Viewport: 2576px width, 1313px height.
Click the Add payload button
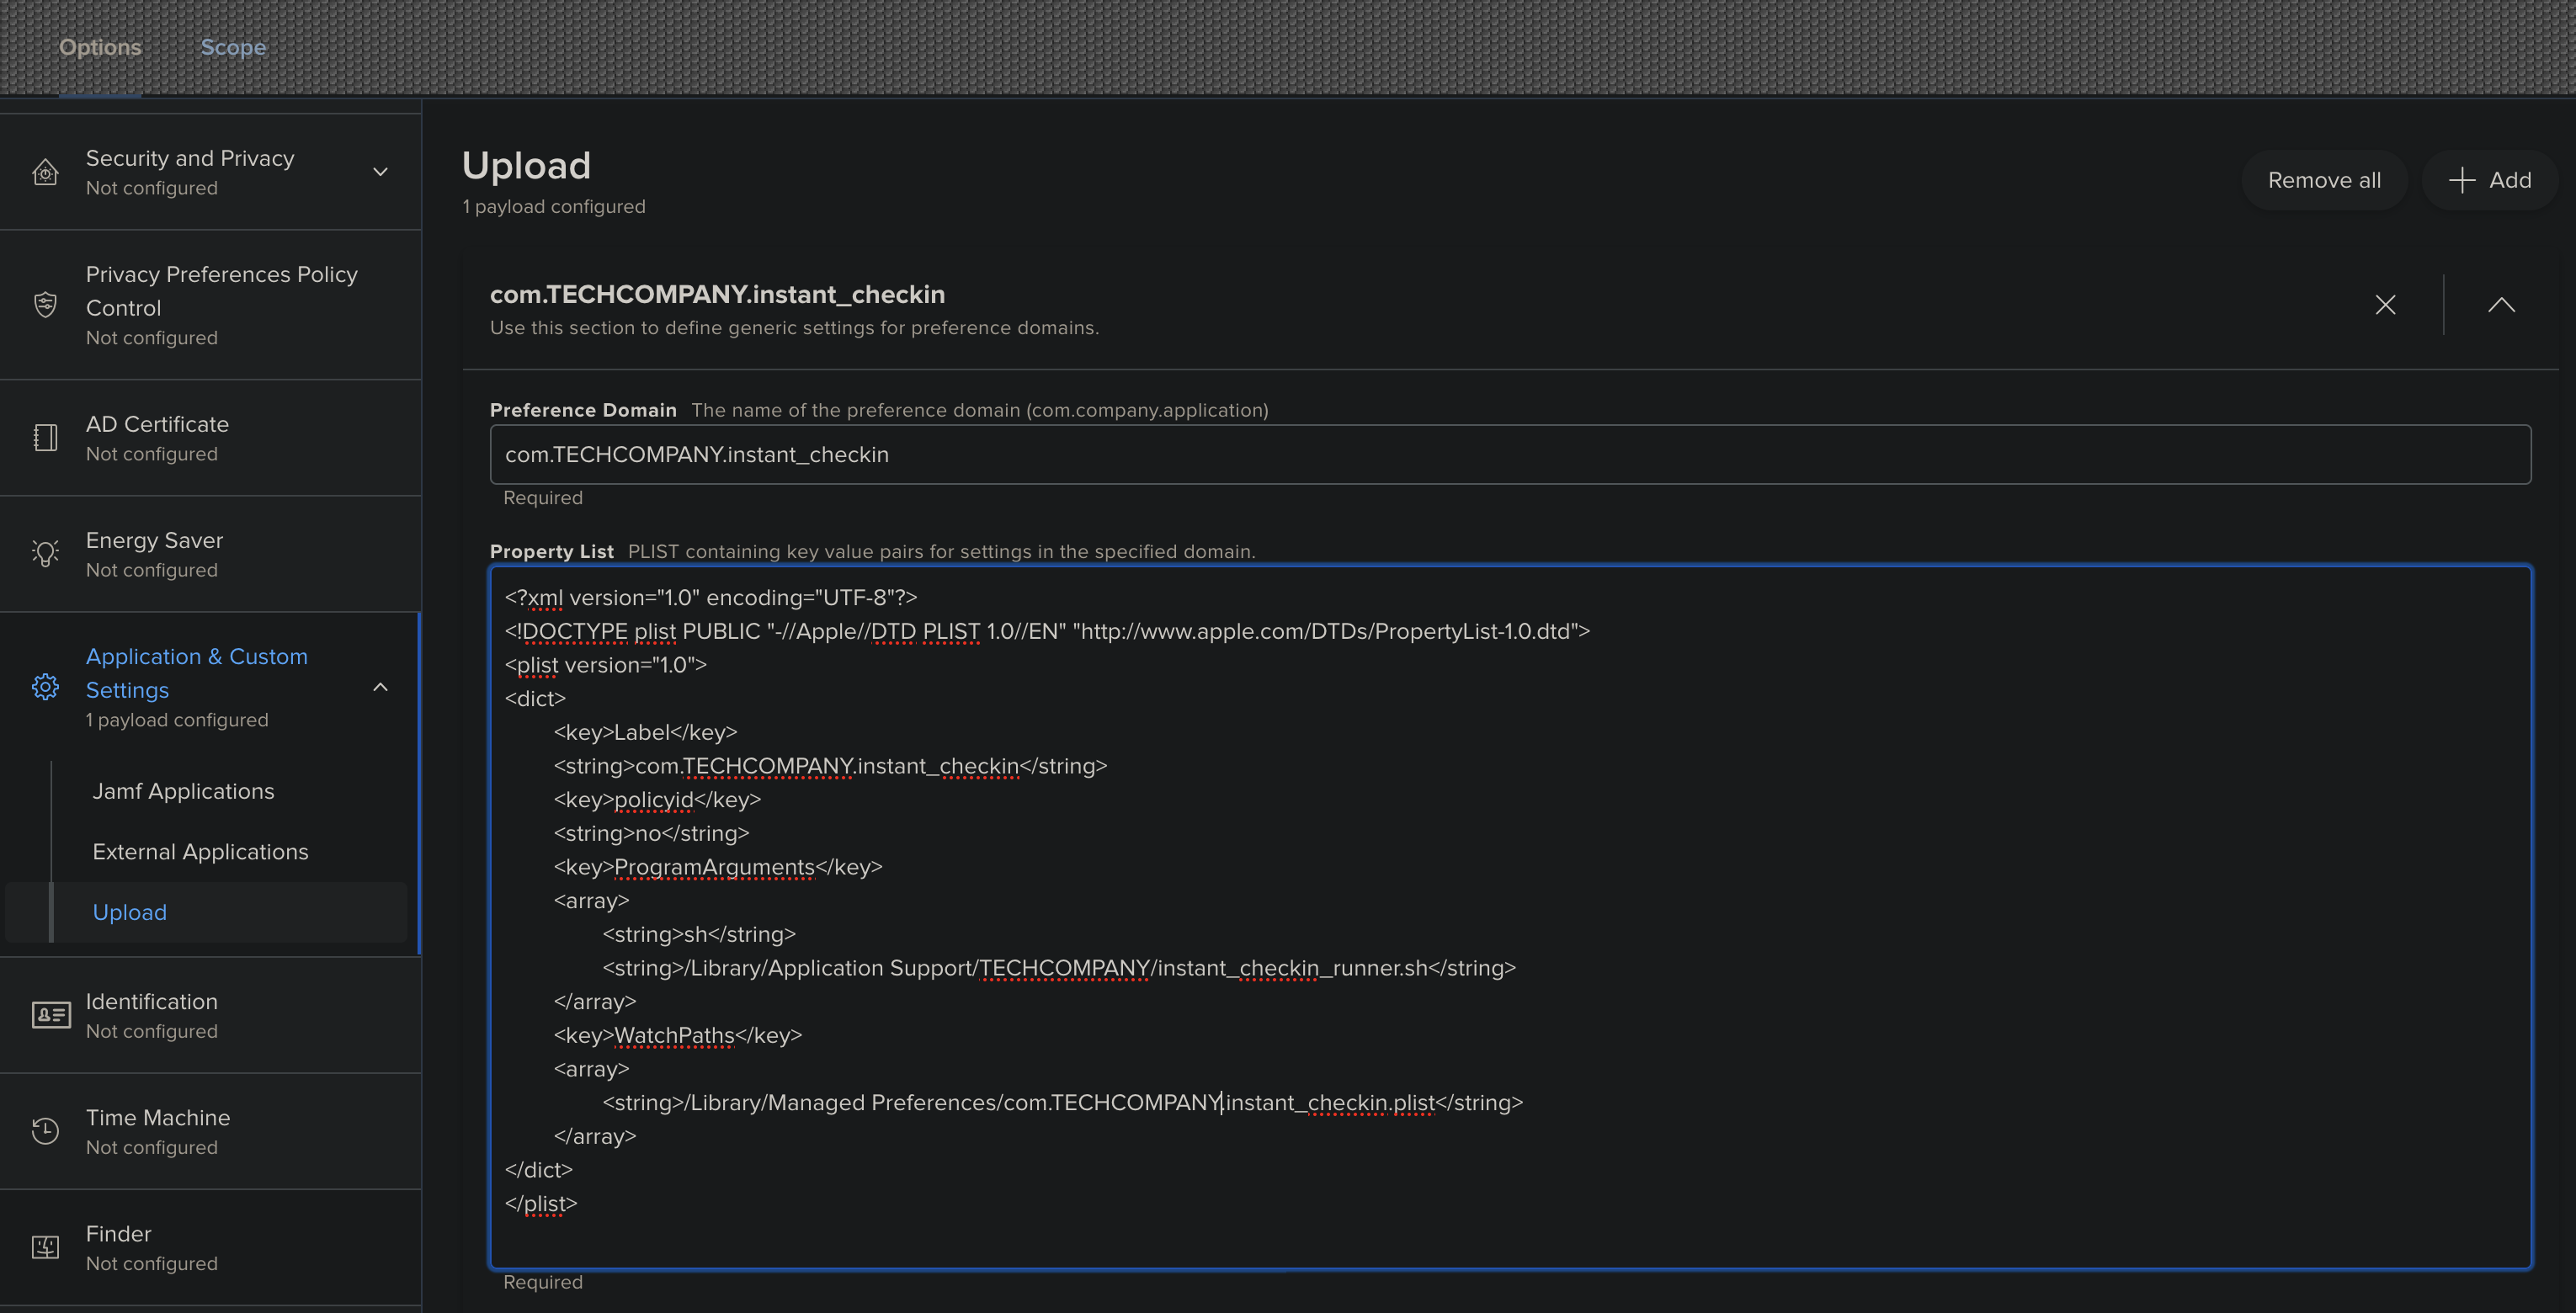2489,180
